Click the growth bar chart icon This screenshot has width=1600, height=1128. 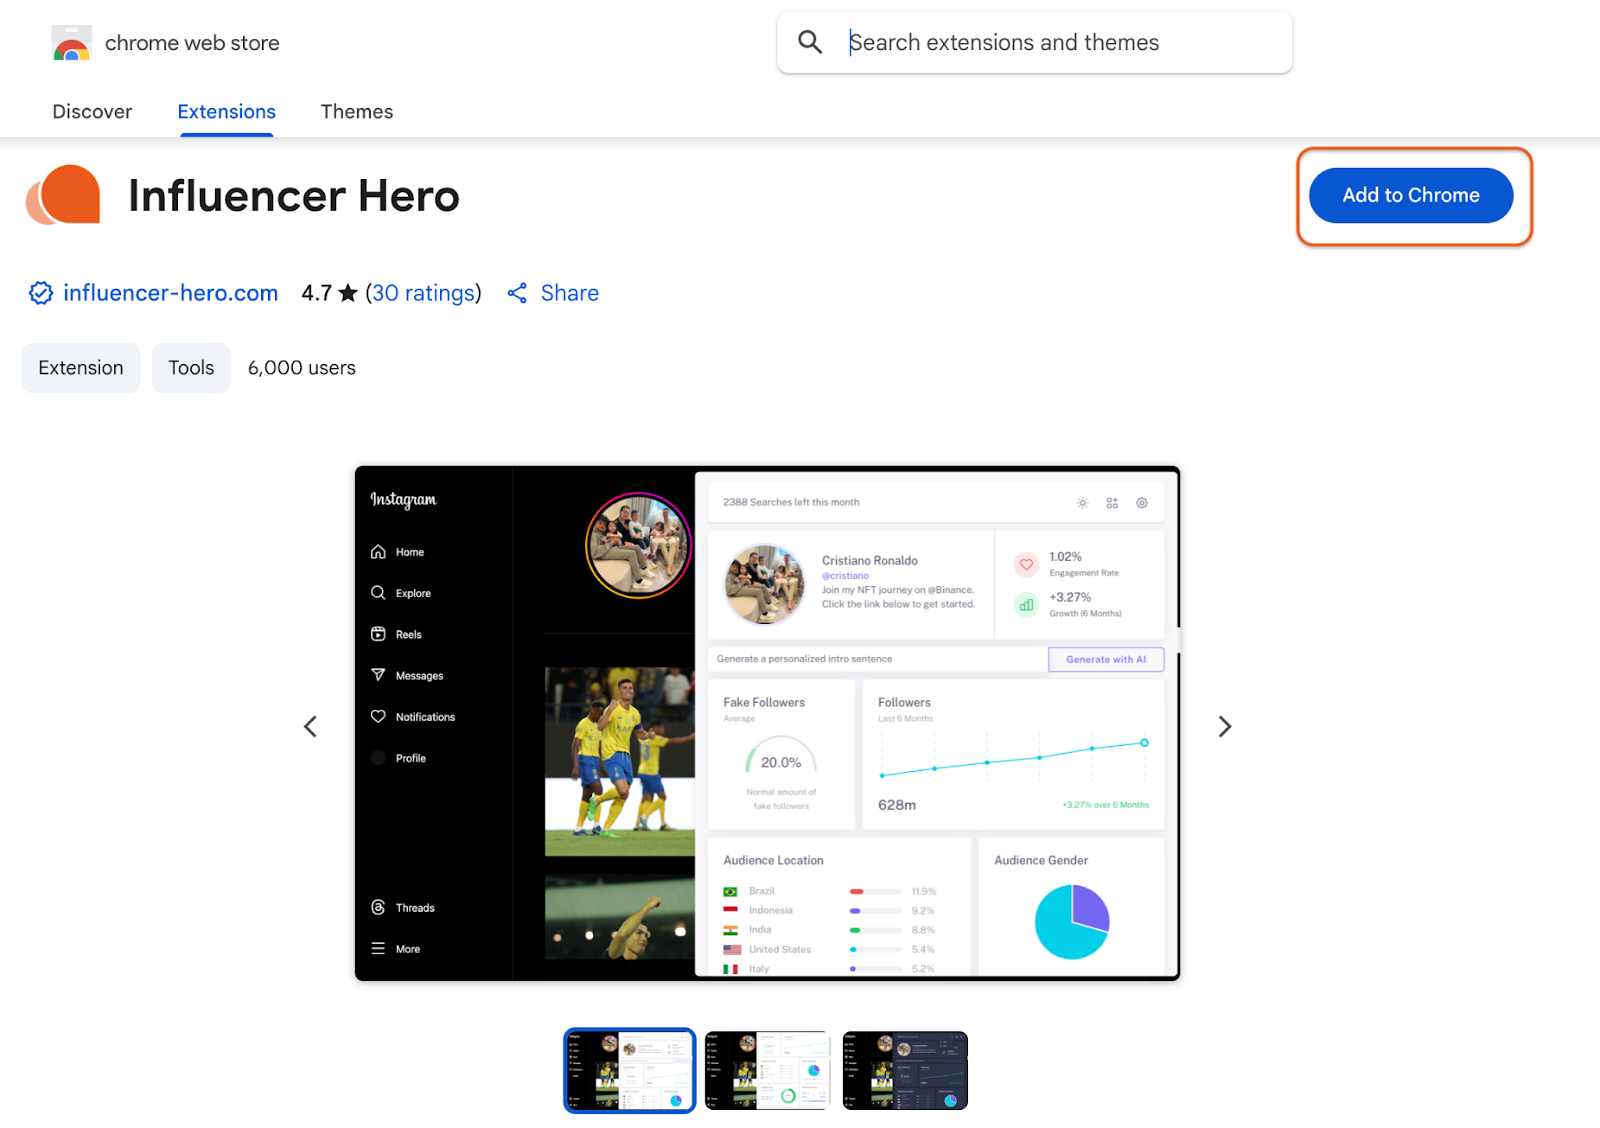pos(1026,604)
